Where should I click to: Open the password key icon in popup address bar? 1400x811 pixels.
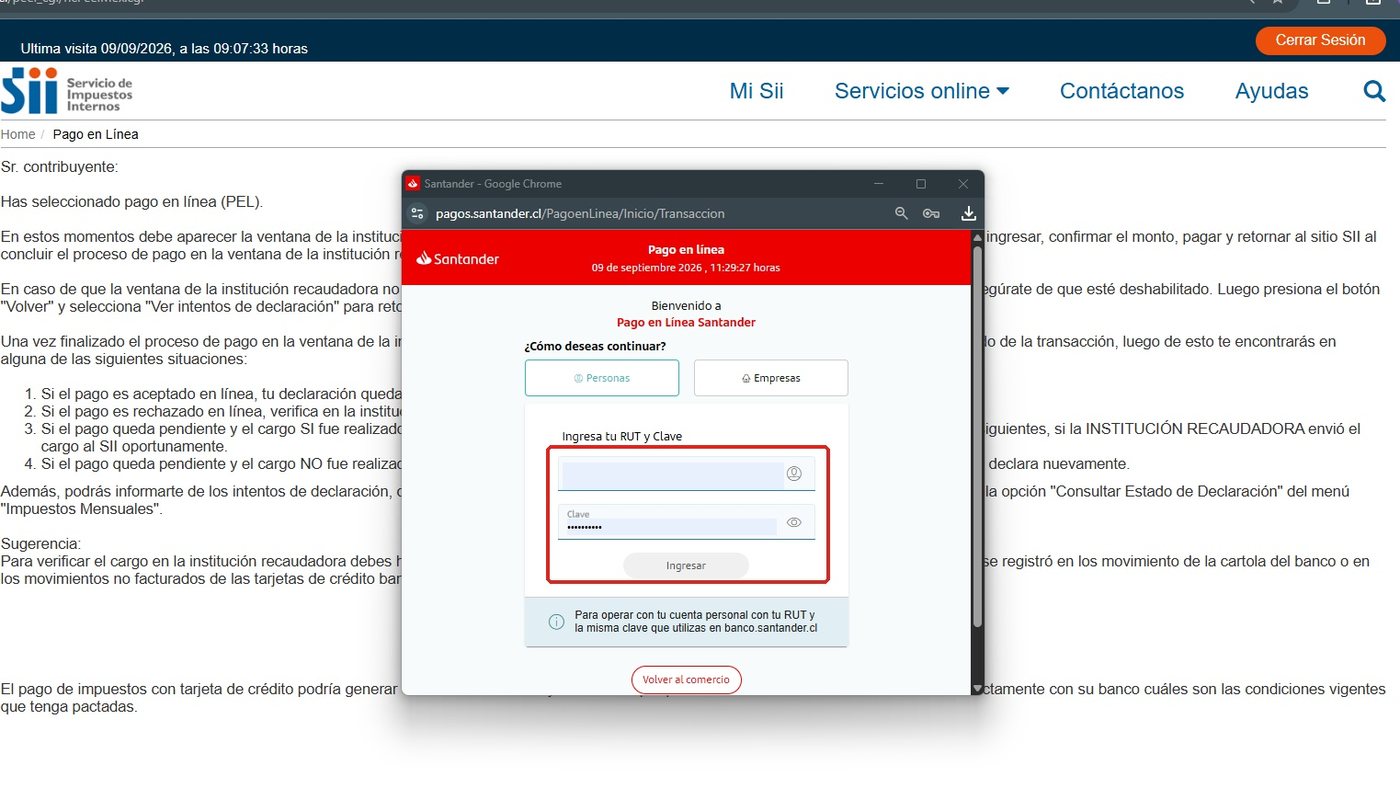tap(931, 213)
